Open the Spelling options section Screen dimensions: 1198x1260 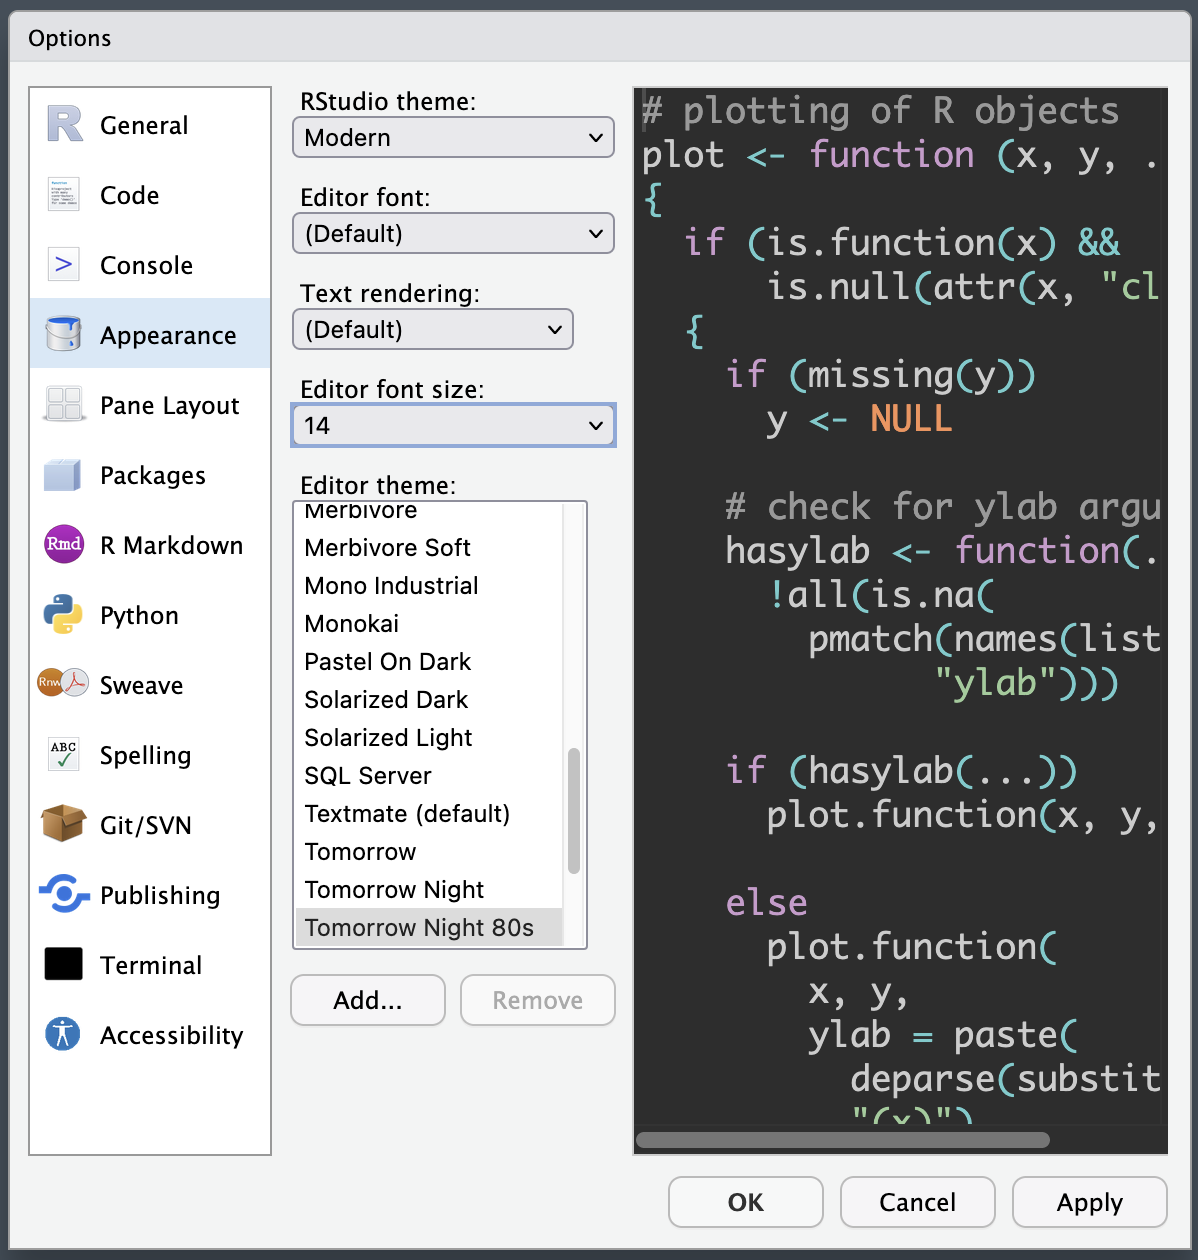pyautogui.click(x=150, y=755)
